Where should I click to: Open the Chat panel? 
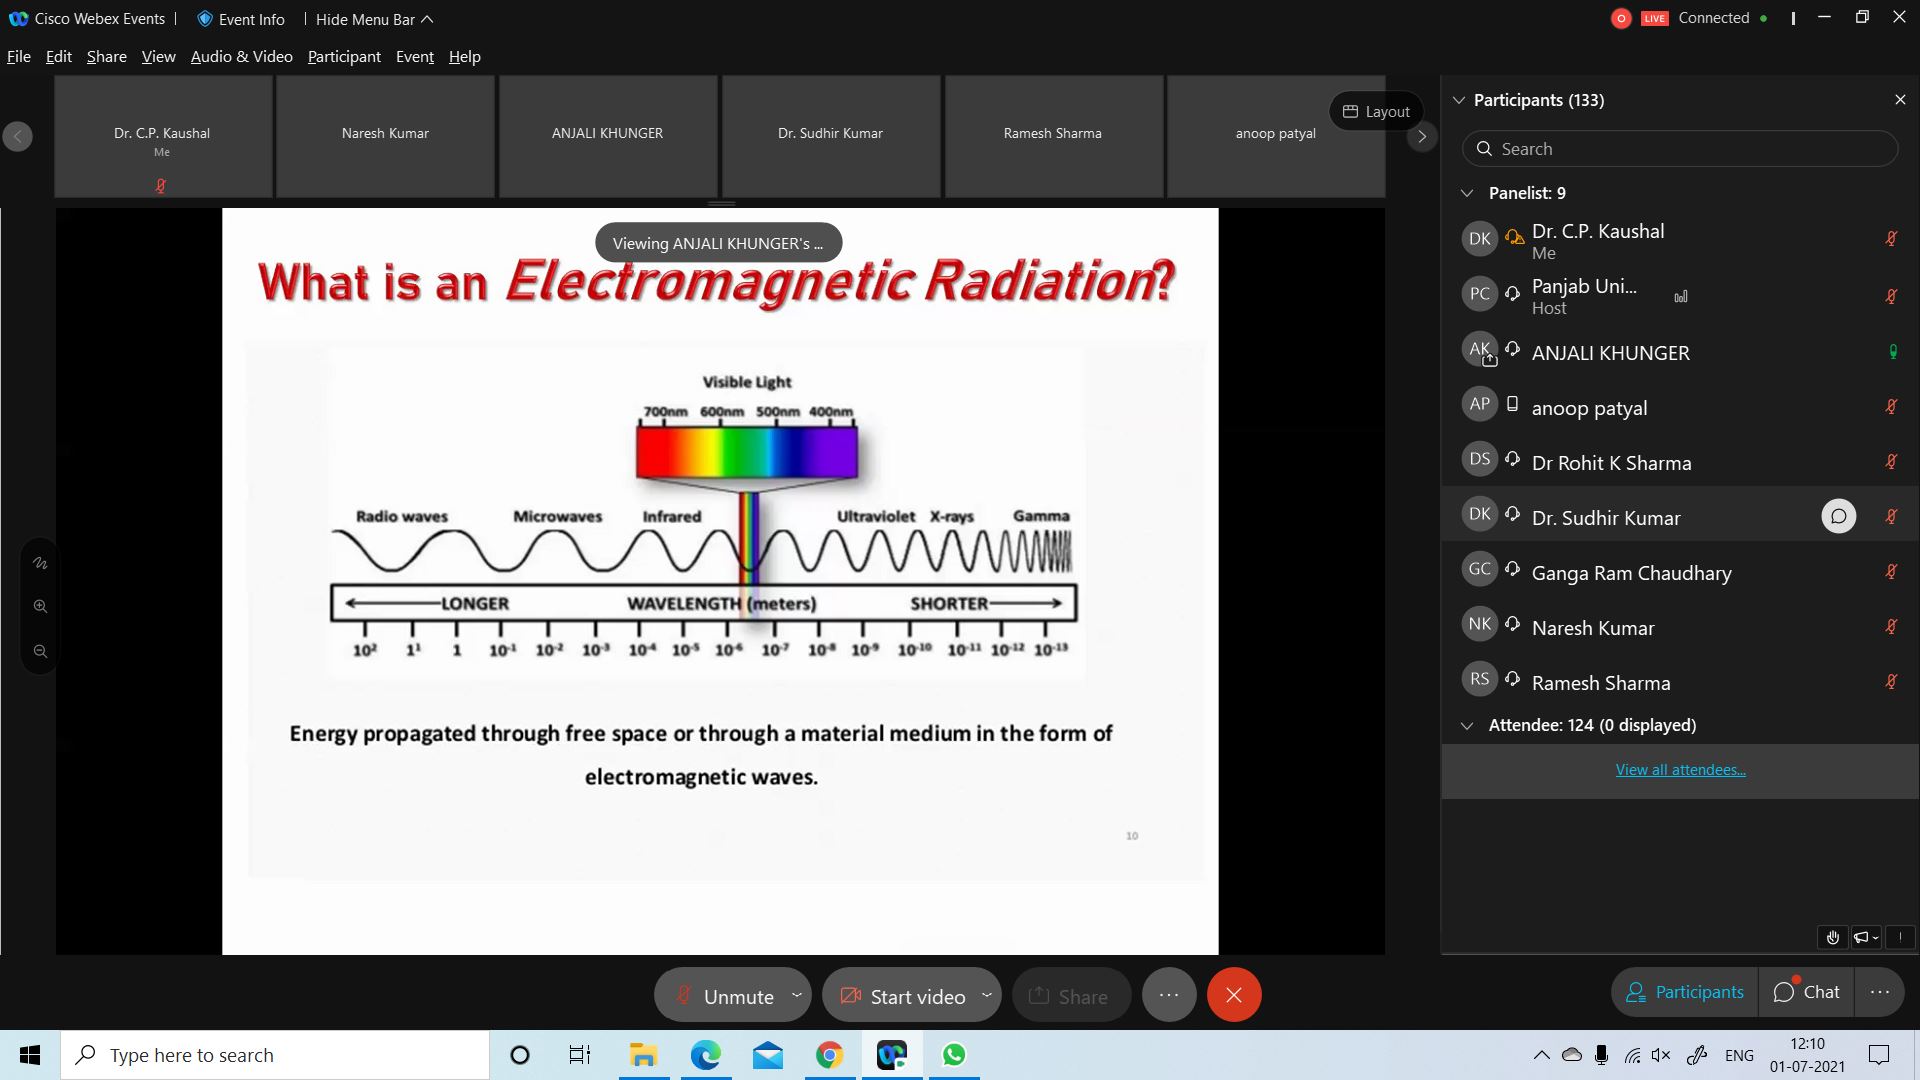1806,992
